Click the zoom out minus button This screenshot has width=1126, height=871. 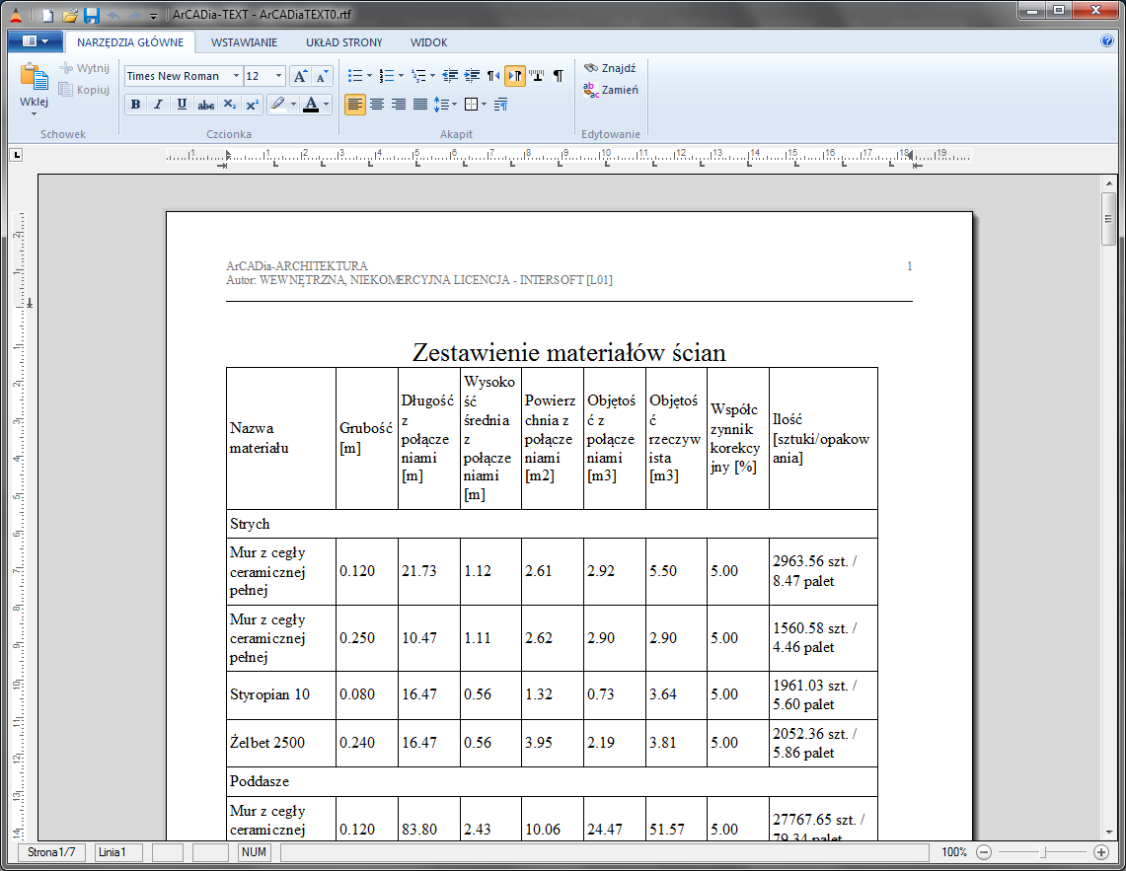click(x=985, y=852)
